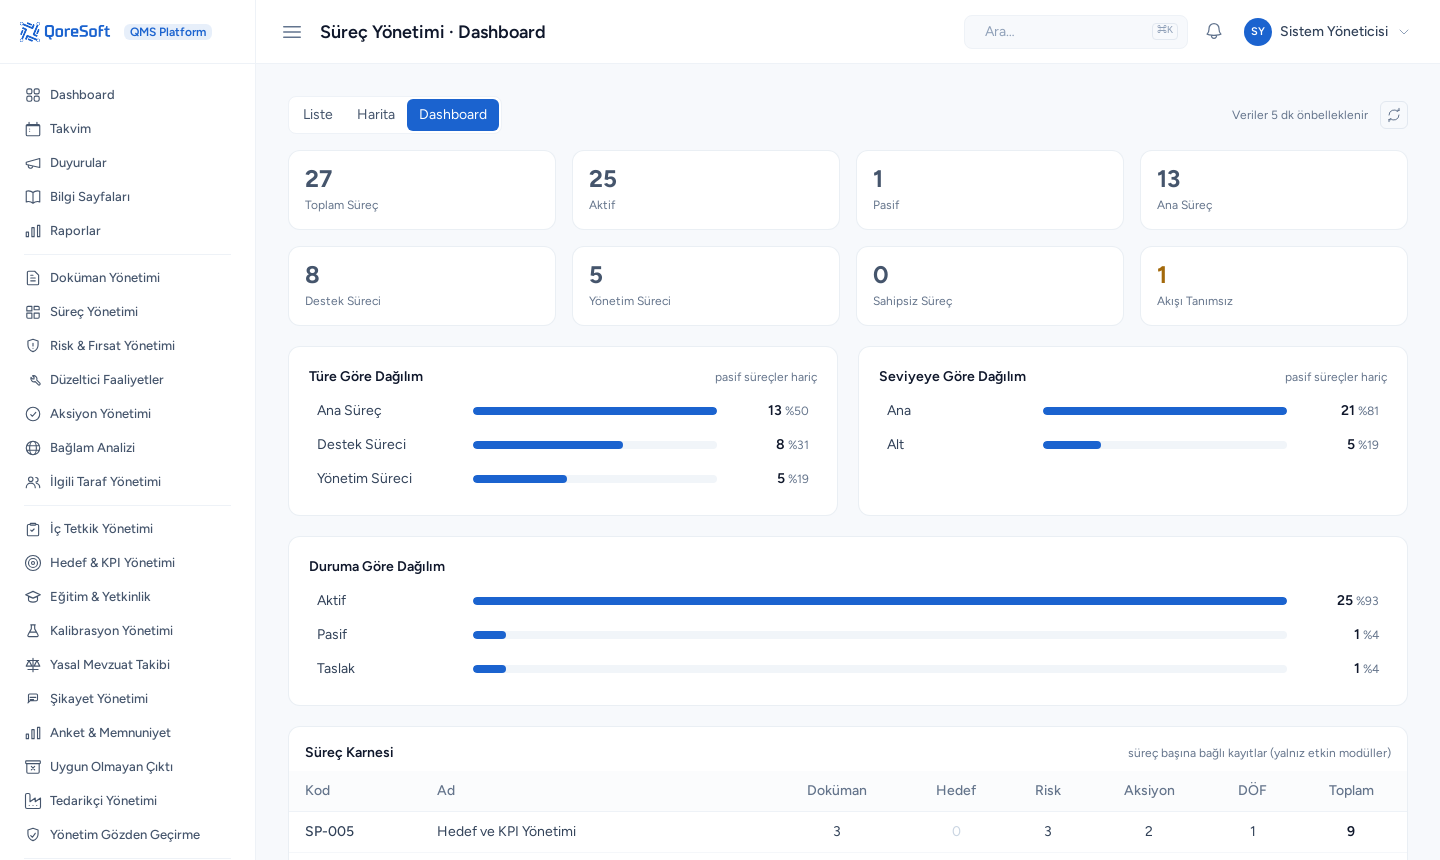The height and width of the screenshot is (860, 1440).
Task: Click the DÖF column header
Action: (x=1252, y=791)
